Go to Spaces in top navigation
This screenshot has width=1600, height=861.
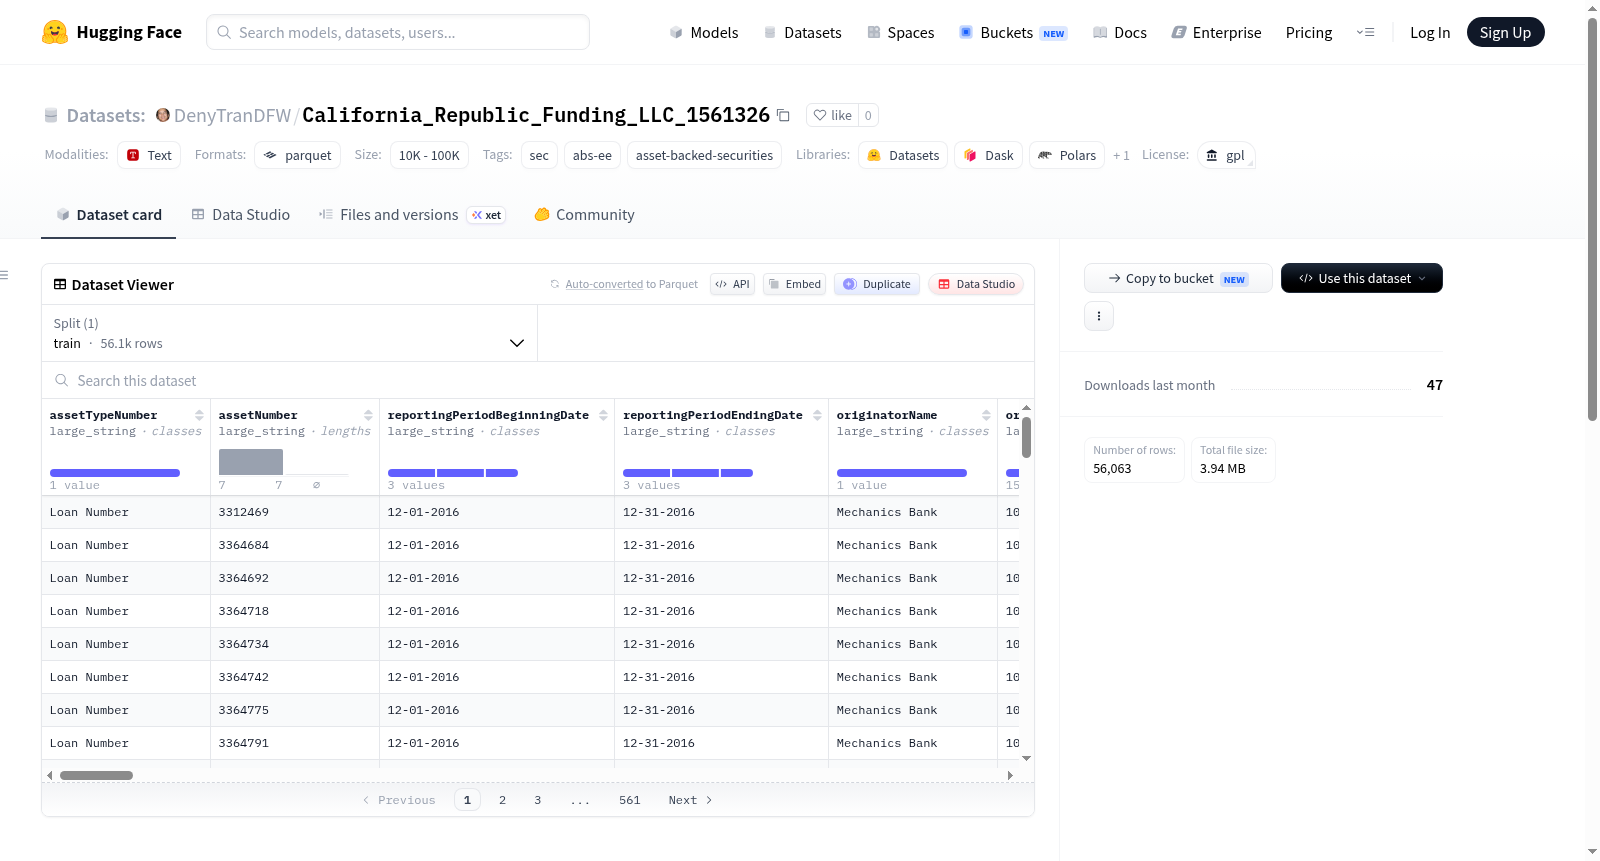900,32
